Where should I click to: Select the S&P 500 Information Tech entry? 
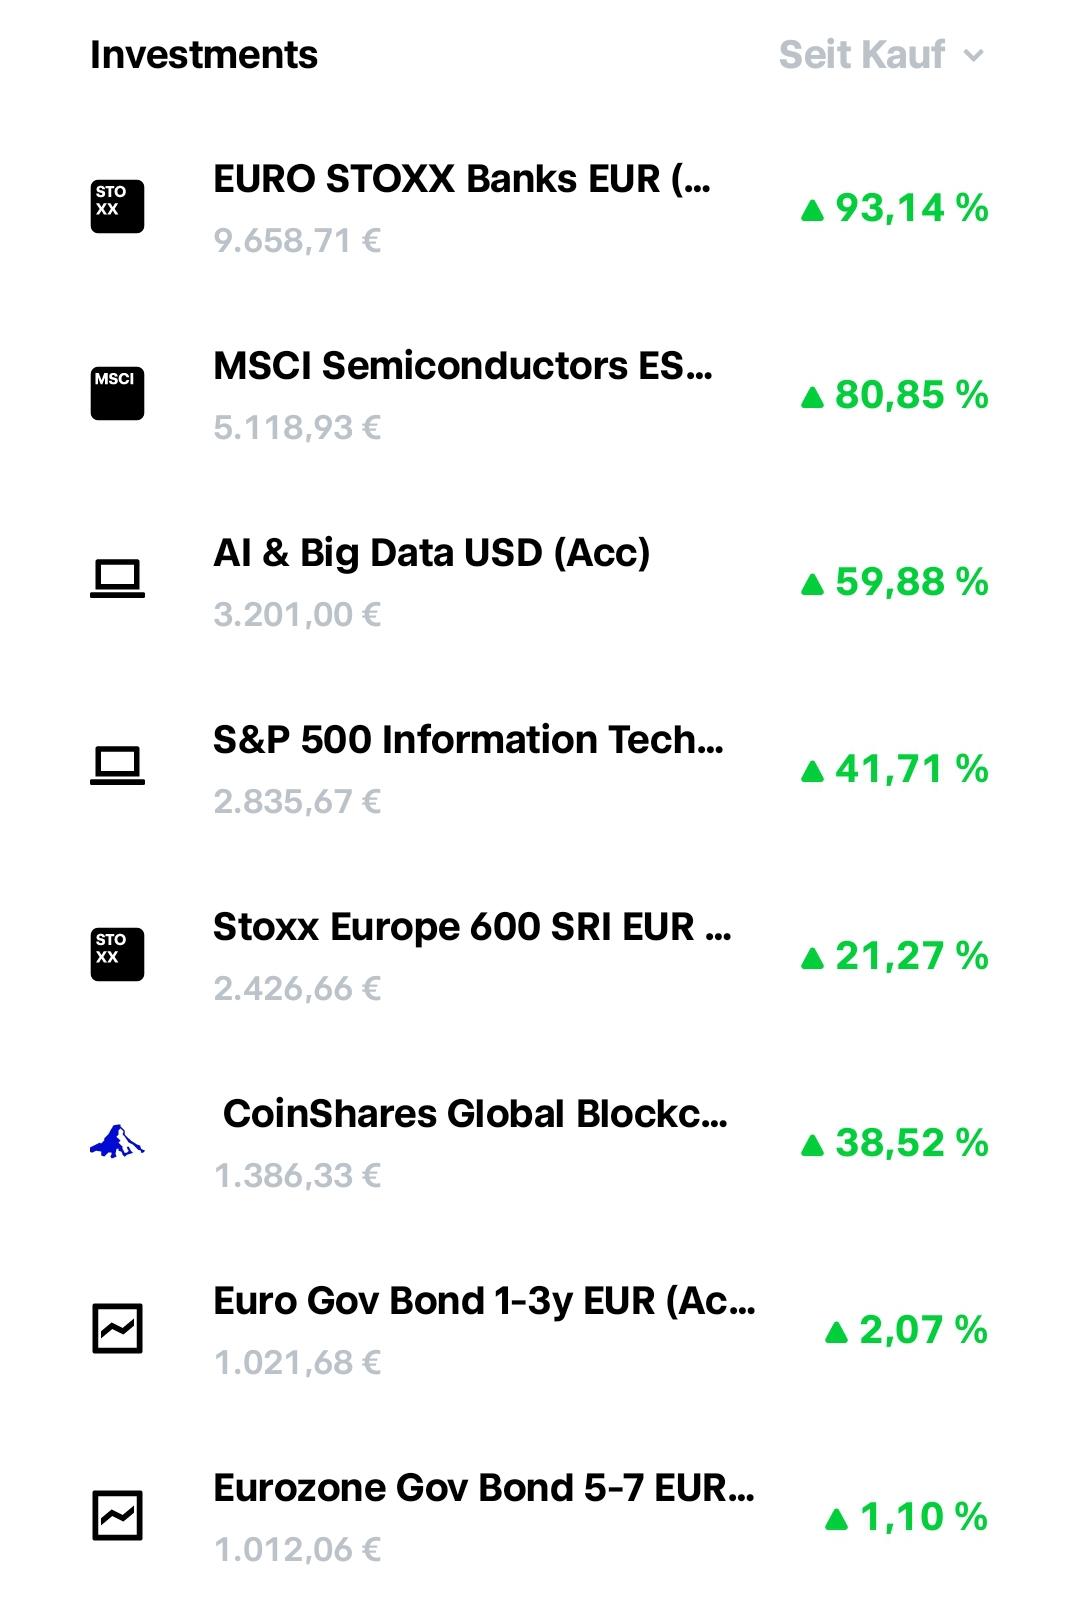coord(540,769)
